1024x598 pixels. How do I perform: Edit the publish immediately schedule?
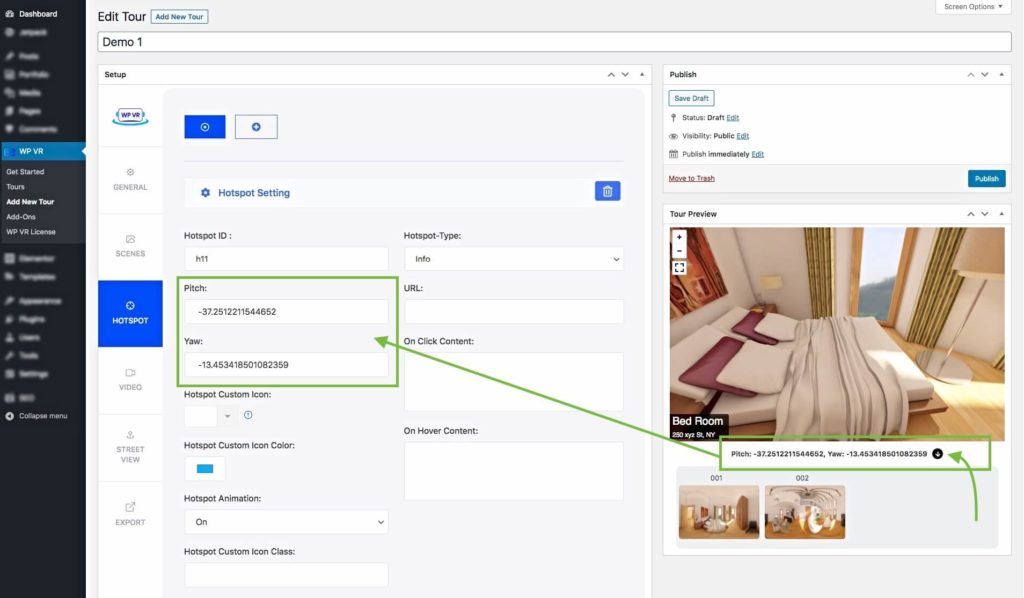(x=757, y=154)
